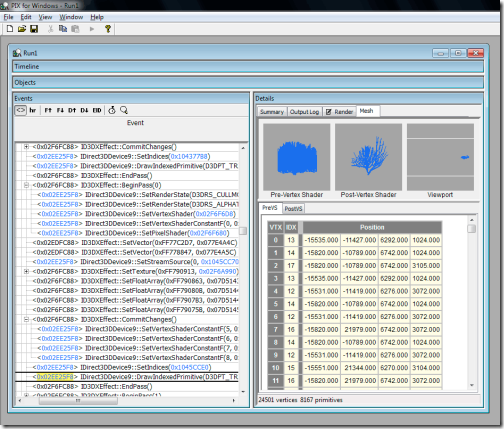
Task: Open link 0x02F6F680 in SetPixelShader row
Action: click(x=208, y=233)
